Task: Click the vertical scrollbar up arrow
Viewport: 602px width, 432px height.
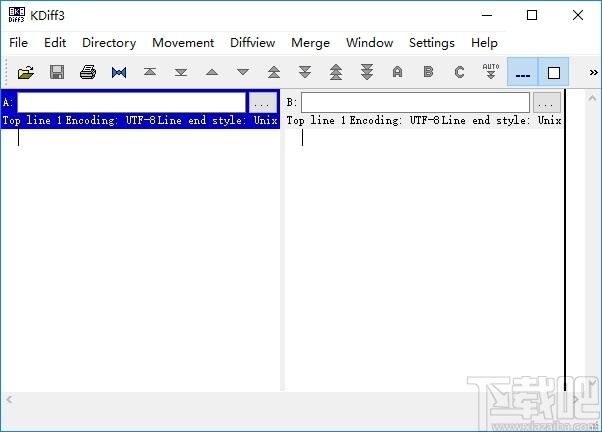Action: pyautogui.click(x=592, y=98)
